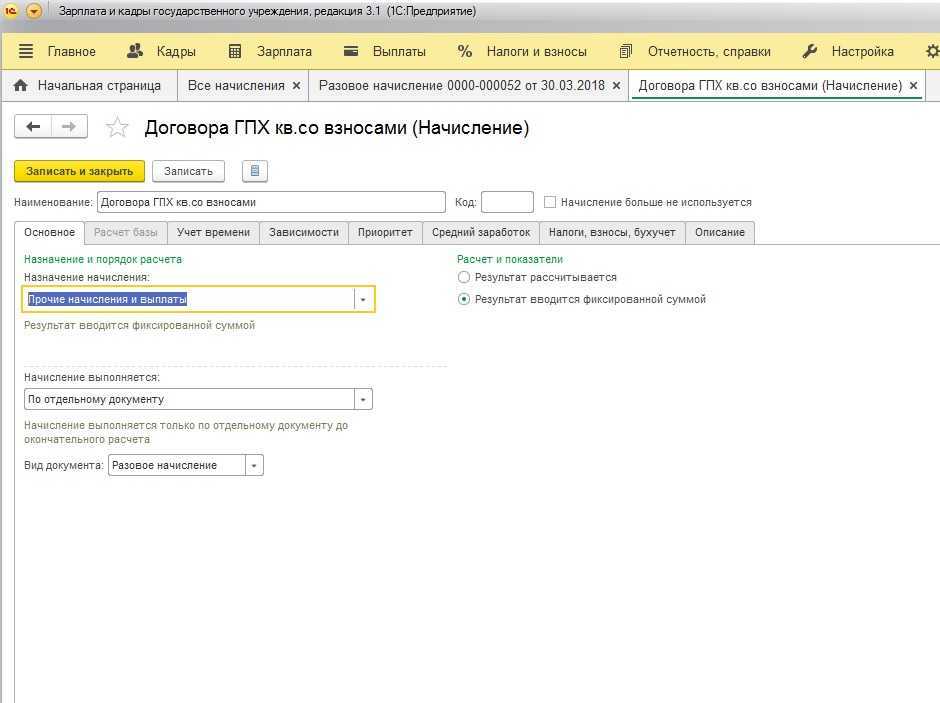Go back with the left arrow button

point(33,126)
